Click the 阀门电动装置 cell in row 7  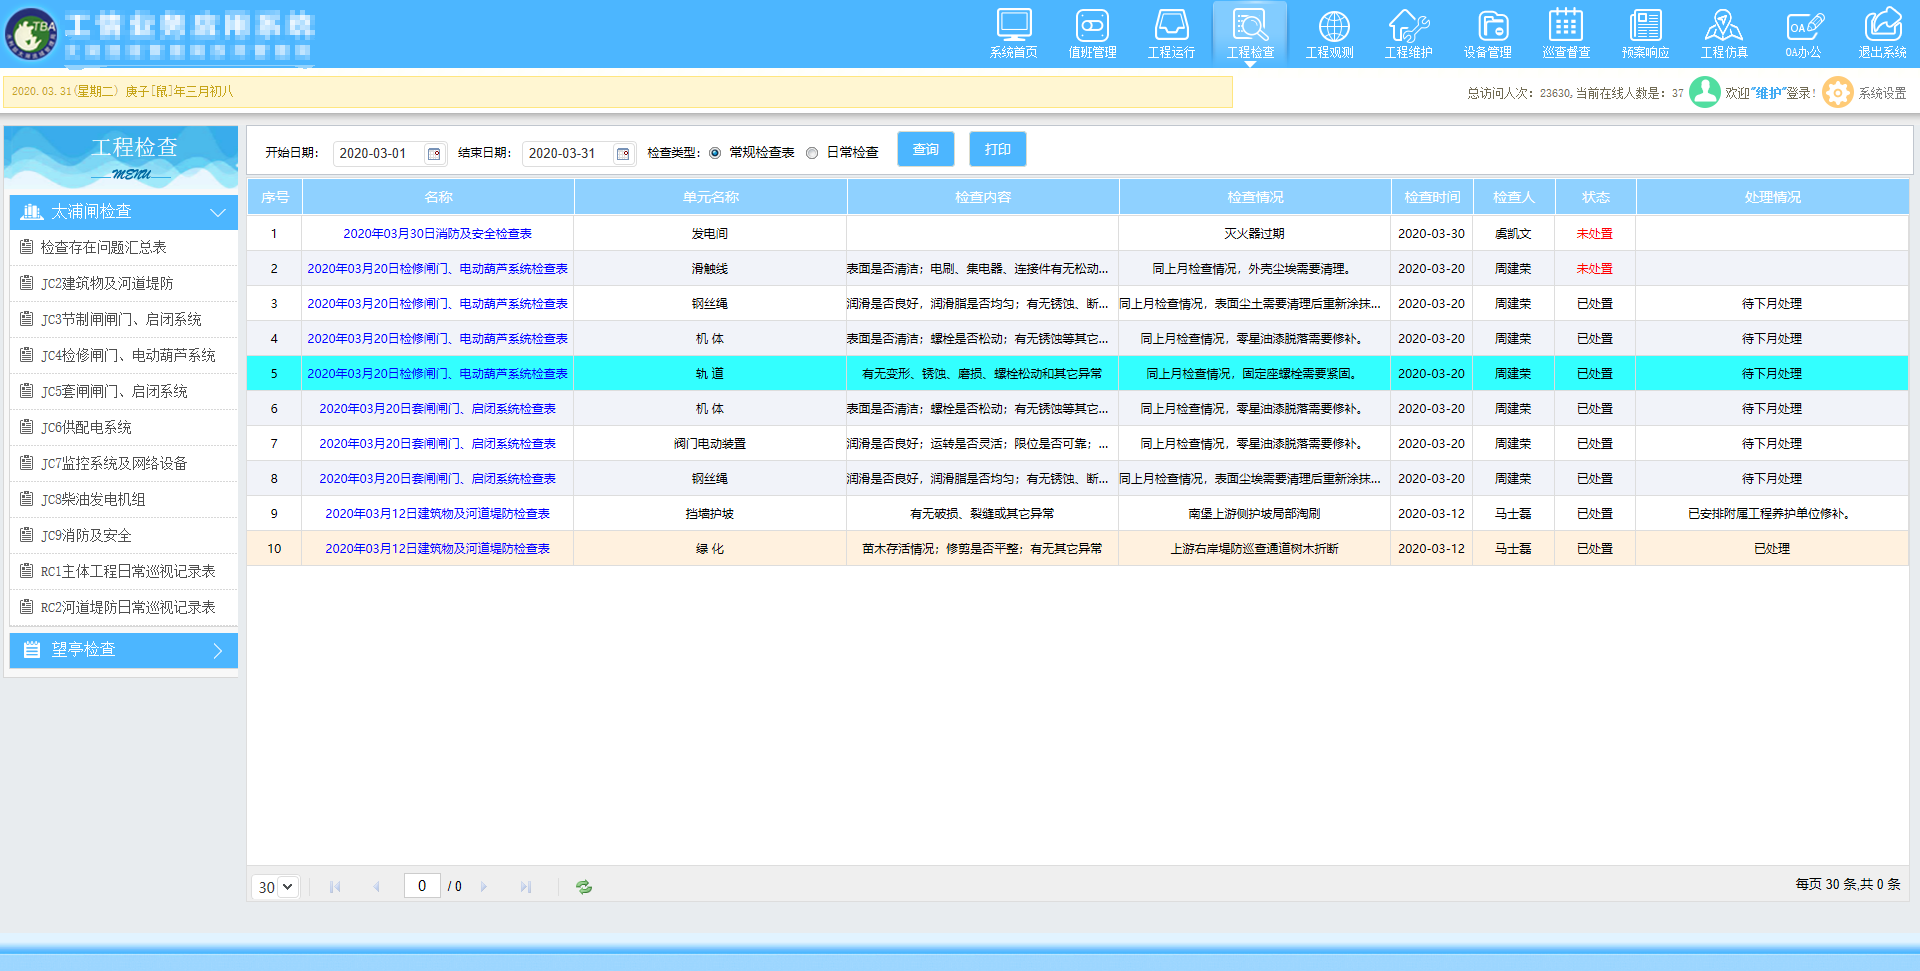pos(710,444)
